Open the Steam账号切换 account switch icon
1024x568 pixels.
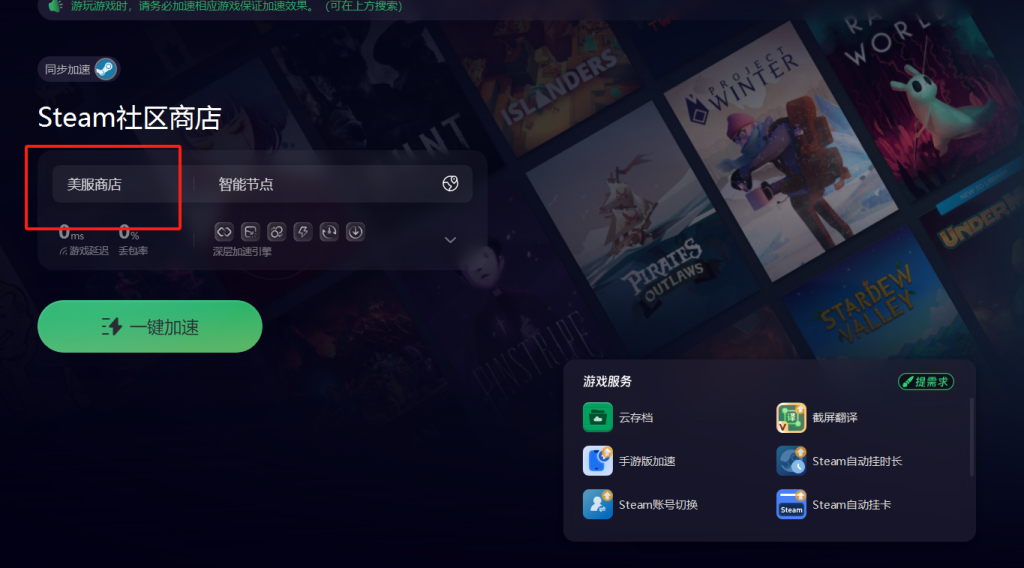coord(598,505)
